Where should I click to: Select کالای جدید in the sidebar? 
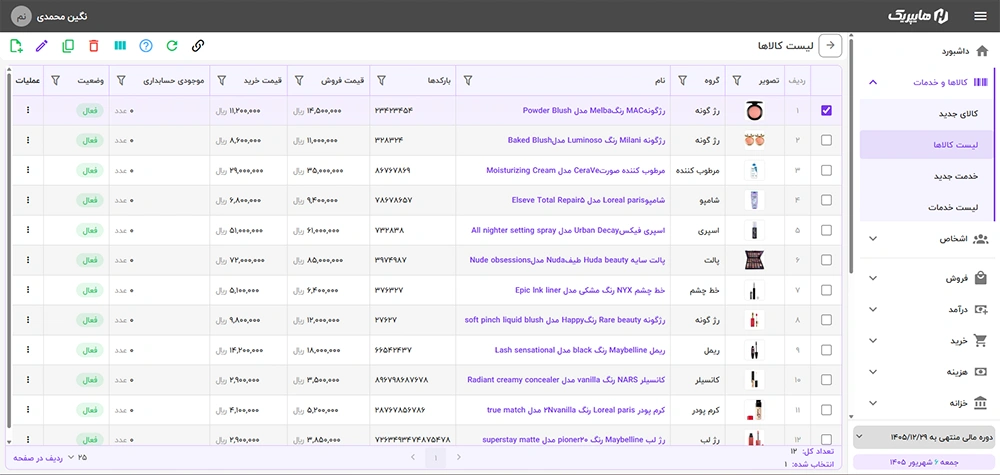927,113
